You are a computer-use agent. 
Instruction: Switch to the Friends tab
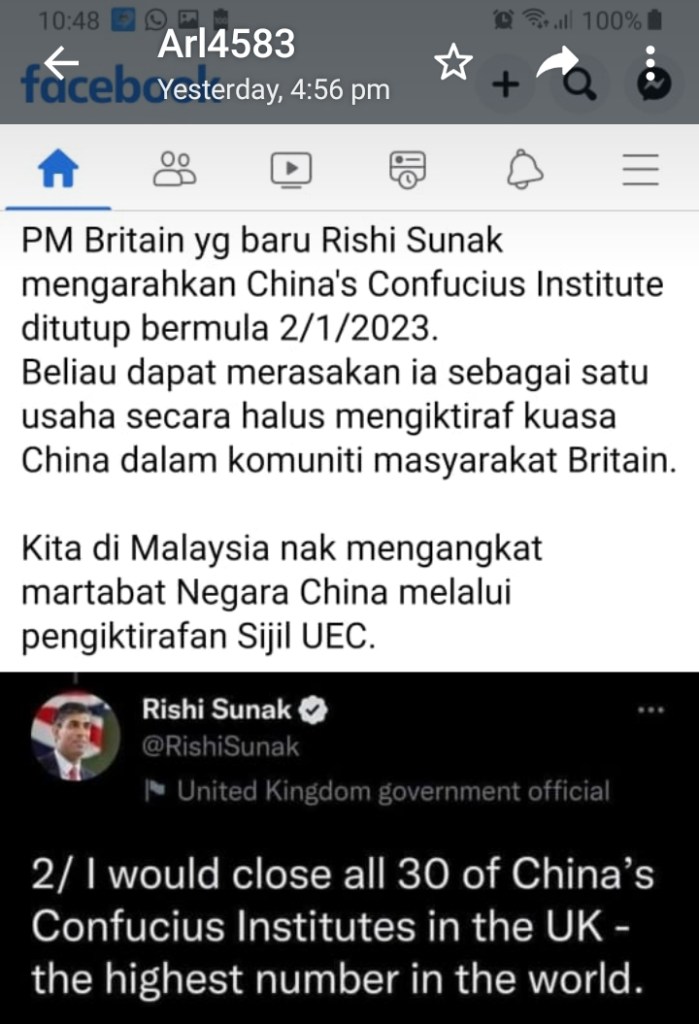pyautogui.click(x=174, y=169)
